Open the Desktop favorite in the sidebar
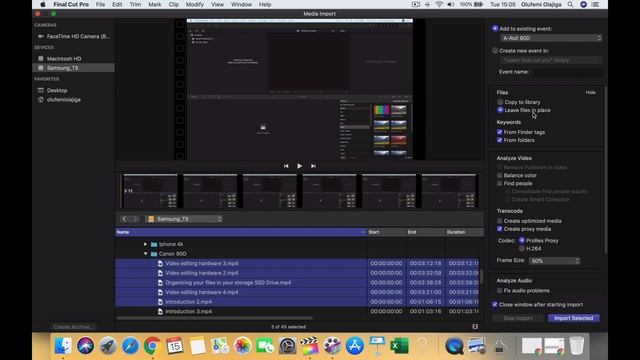 click(x=57, y=90)
